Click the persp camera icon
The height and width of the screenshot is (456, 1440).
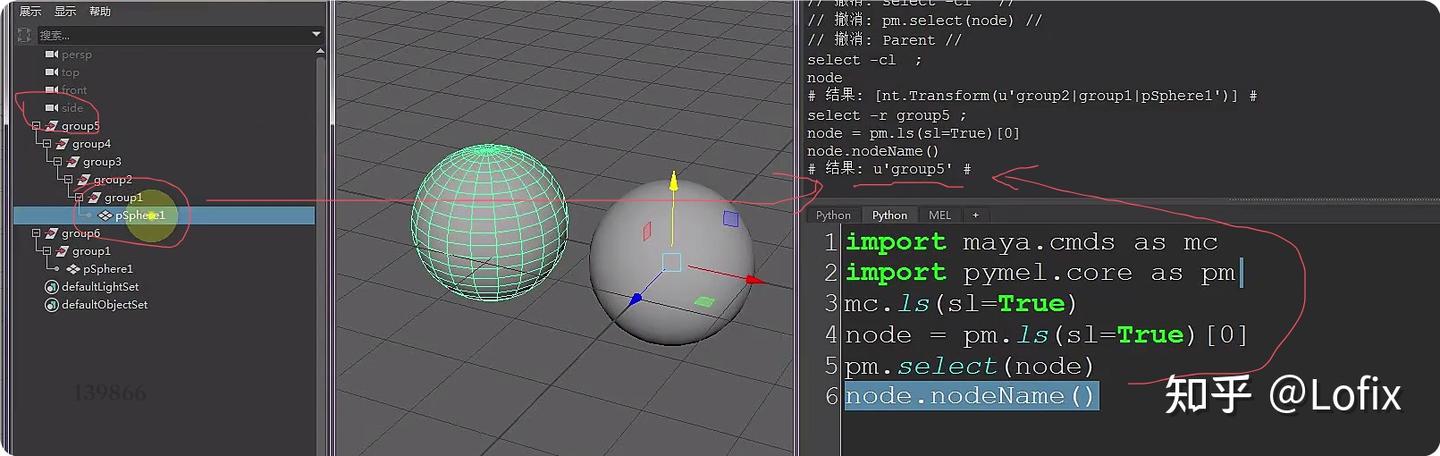pos(52,55)
